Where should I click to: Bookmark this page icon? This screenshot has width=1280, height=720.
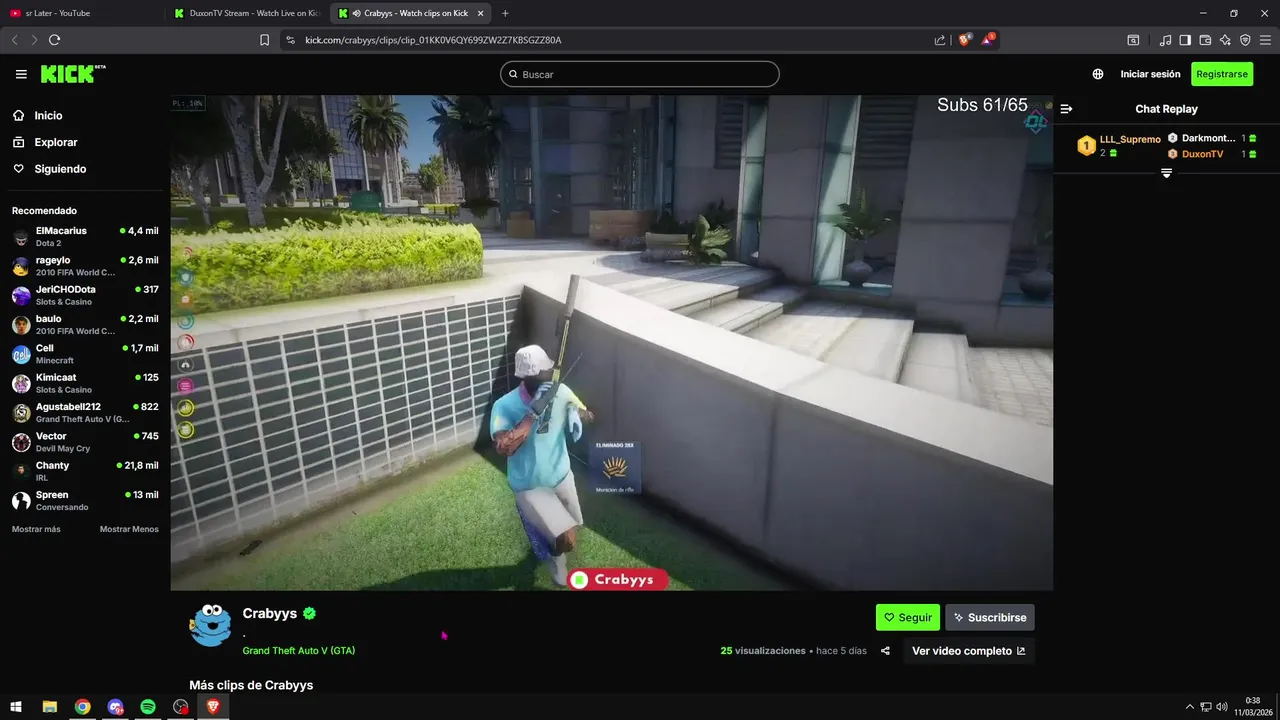(x=264, y=40)
